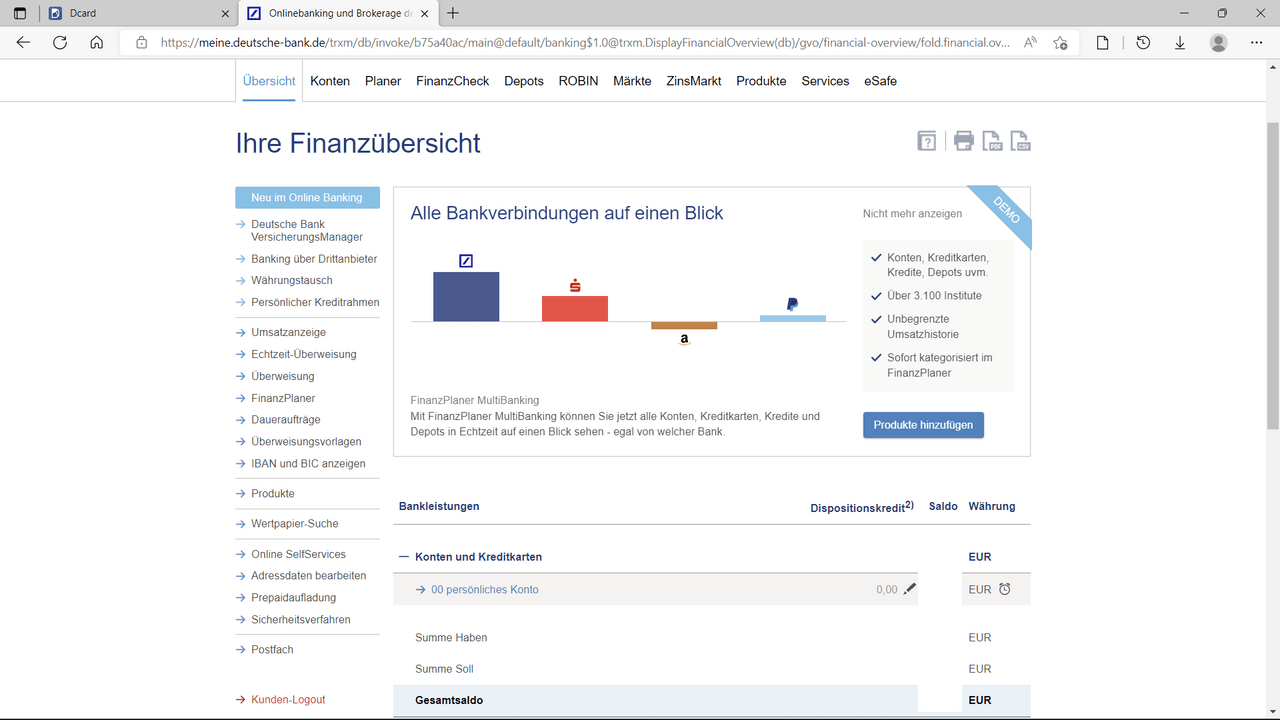
Task: Open Persönlicher Kreditrahmen
Action: click(315, 302)
